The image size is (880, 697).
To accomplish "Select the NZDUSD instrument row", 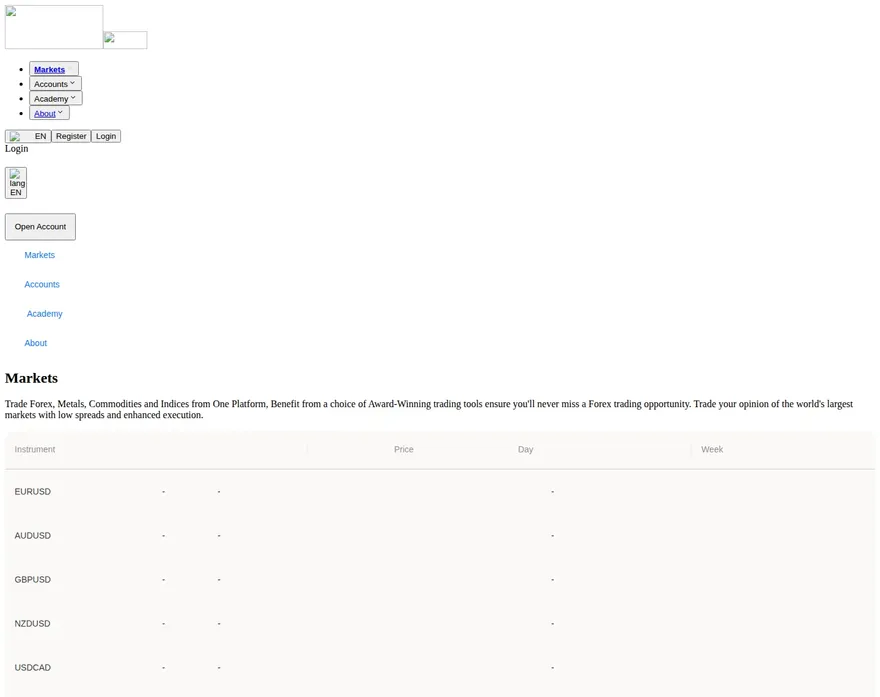I will point(440,623).
